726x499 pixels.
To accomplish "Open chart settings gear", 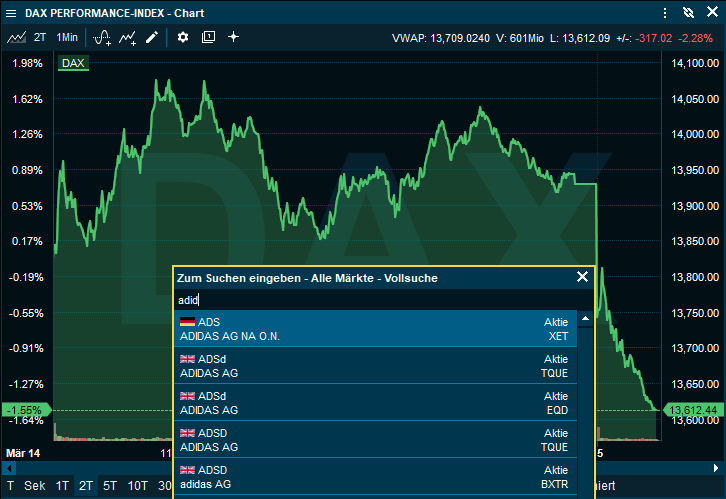I will 183,37.
